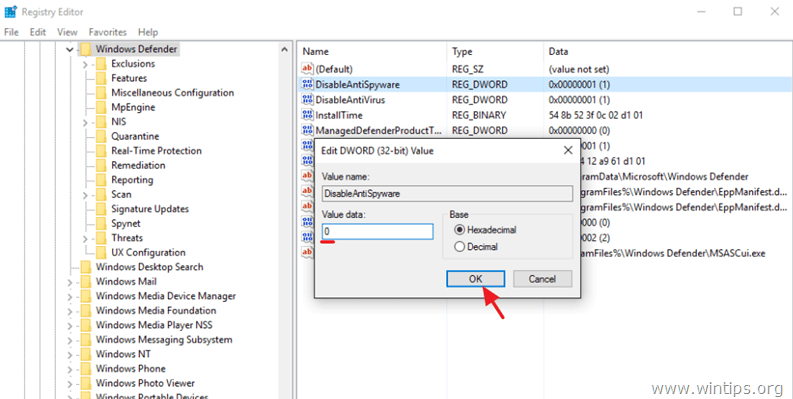Collapse the Windows Defender tree node

pos(70,50)
